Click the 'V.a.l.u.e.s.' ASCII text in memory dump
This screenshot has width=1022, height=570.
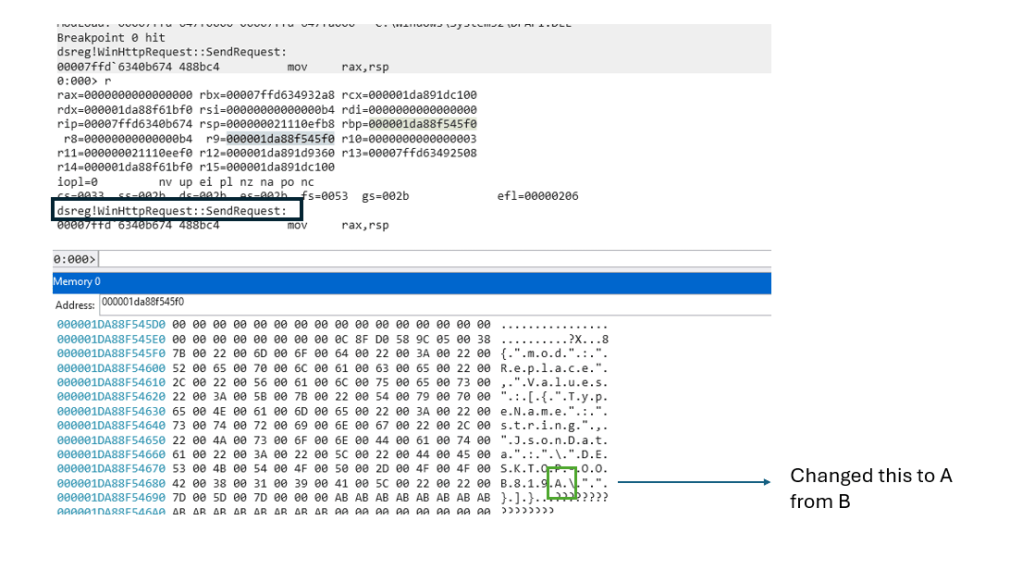pyautogui.click(x=560, y=381)
